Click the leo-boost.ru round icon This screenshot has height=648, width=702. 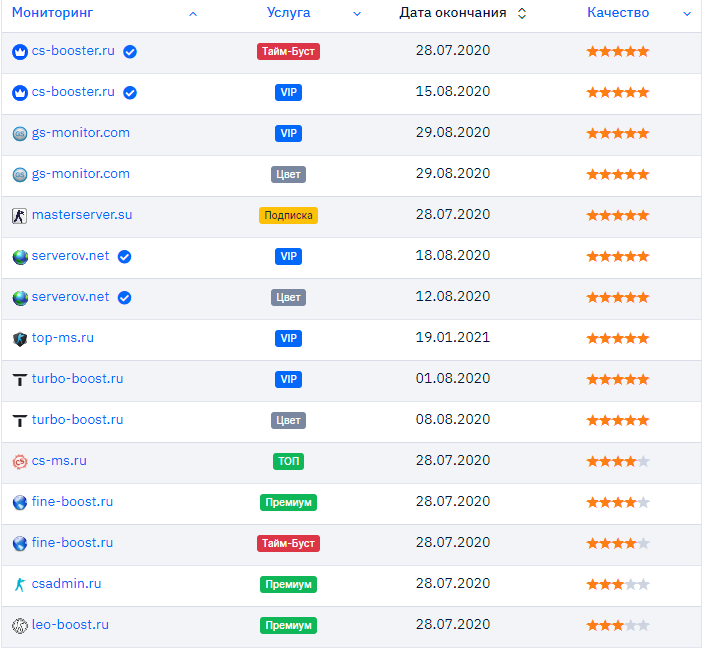[x=20, y=626]
